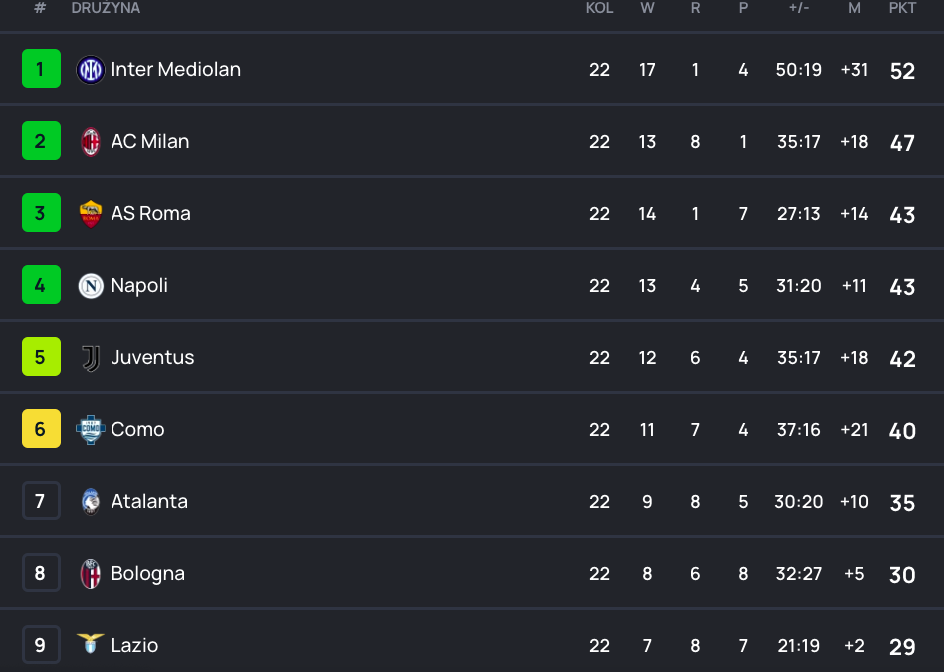Click the Napoli club crest
This screenshot has width=944, height=672.
(x=91, y=286)
